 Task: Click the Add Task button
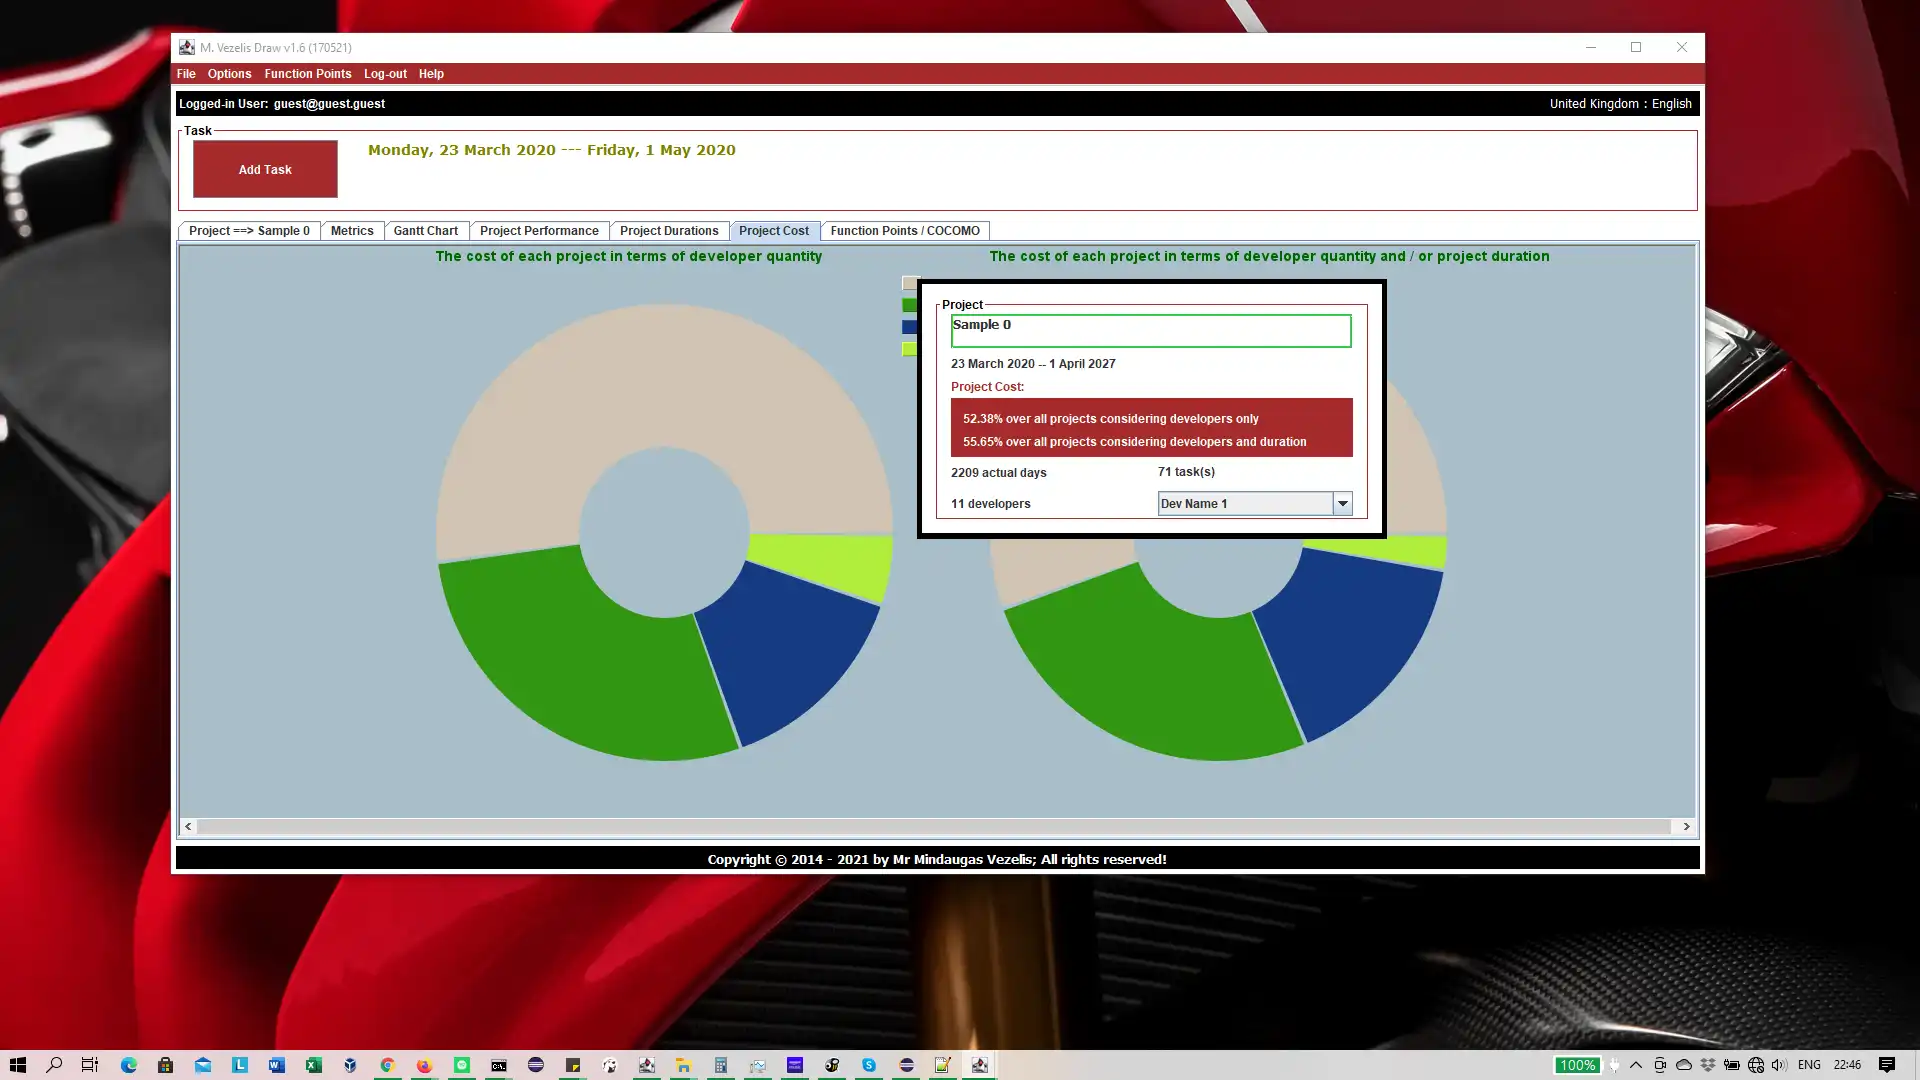click(x=265, y=169)
